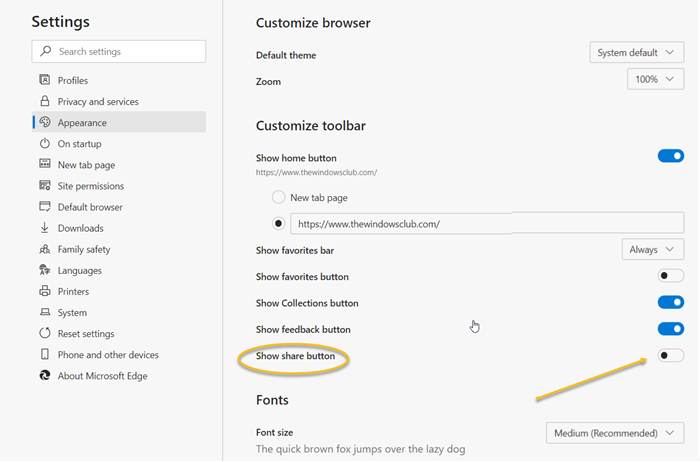Go to the Family safety section
The image size is (700, 462).
pos(84,249)
